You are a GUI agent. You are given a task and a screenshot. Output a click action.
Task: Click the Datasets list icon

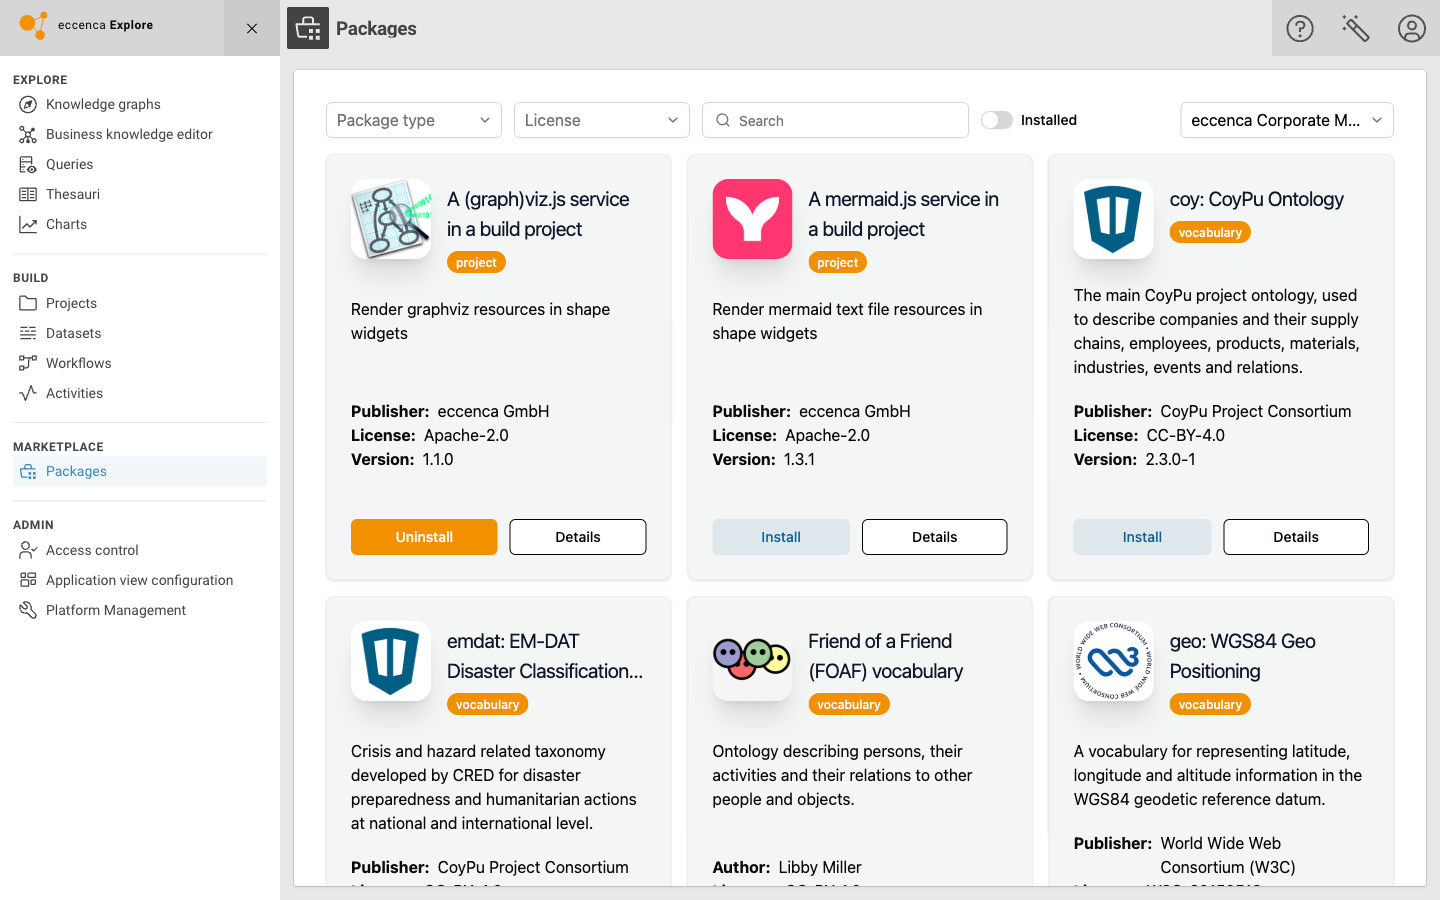coord(28,333)
